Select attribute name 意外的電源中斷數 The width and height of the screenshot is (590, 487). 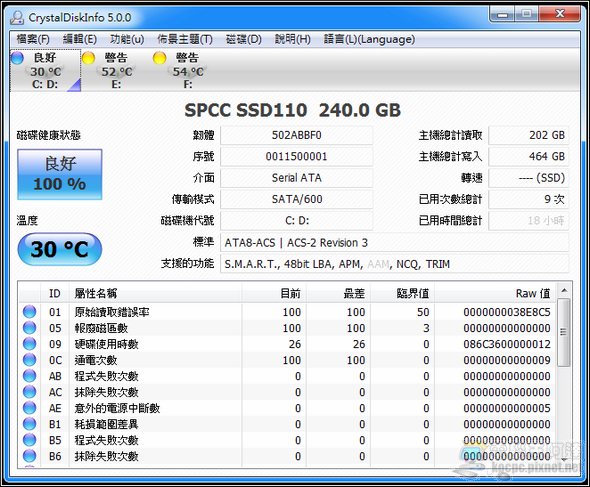pos(117,408)
